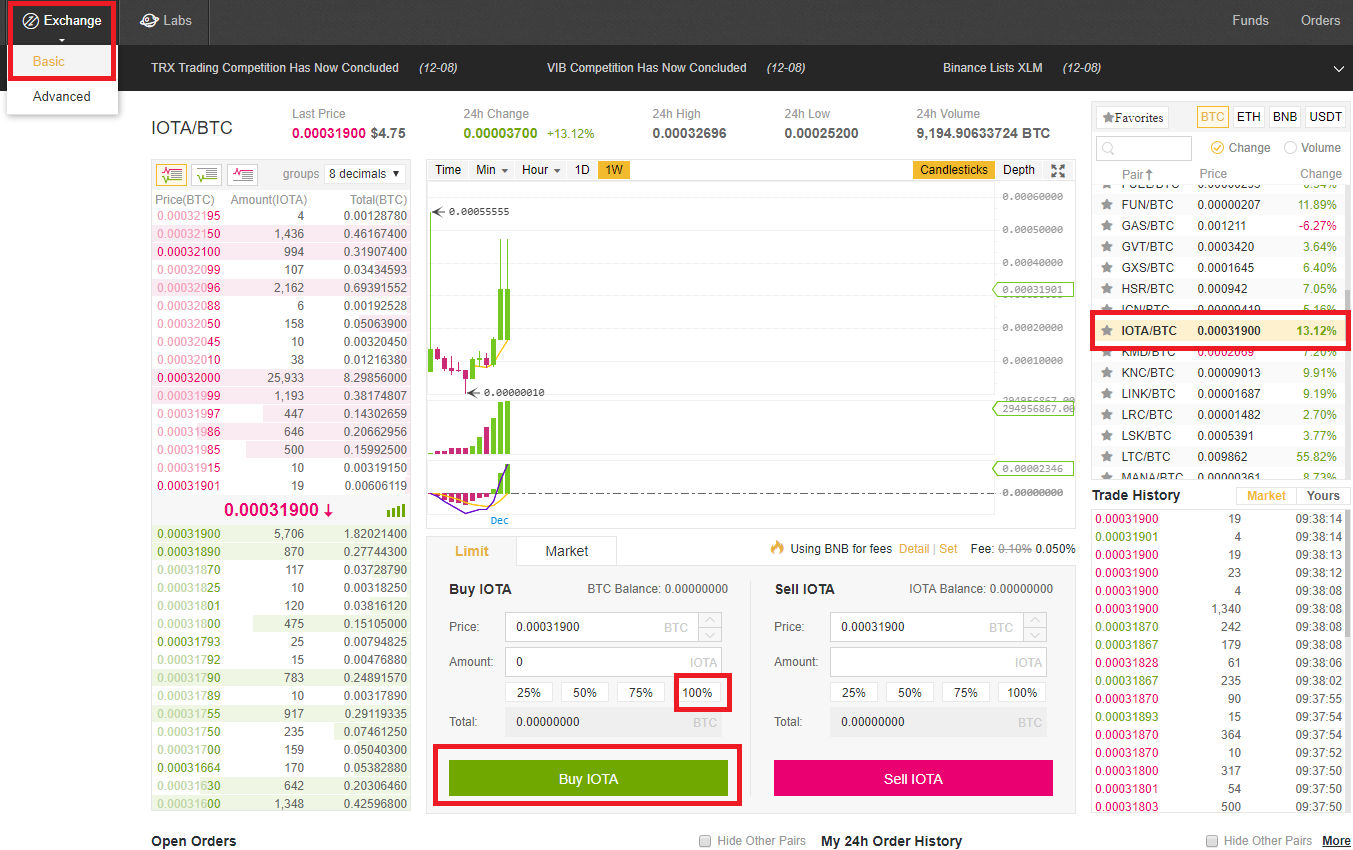Open the Detail link for BNB fees
The image size is (1353, 850).
(914, 549)
